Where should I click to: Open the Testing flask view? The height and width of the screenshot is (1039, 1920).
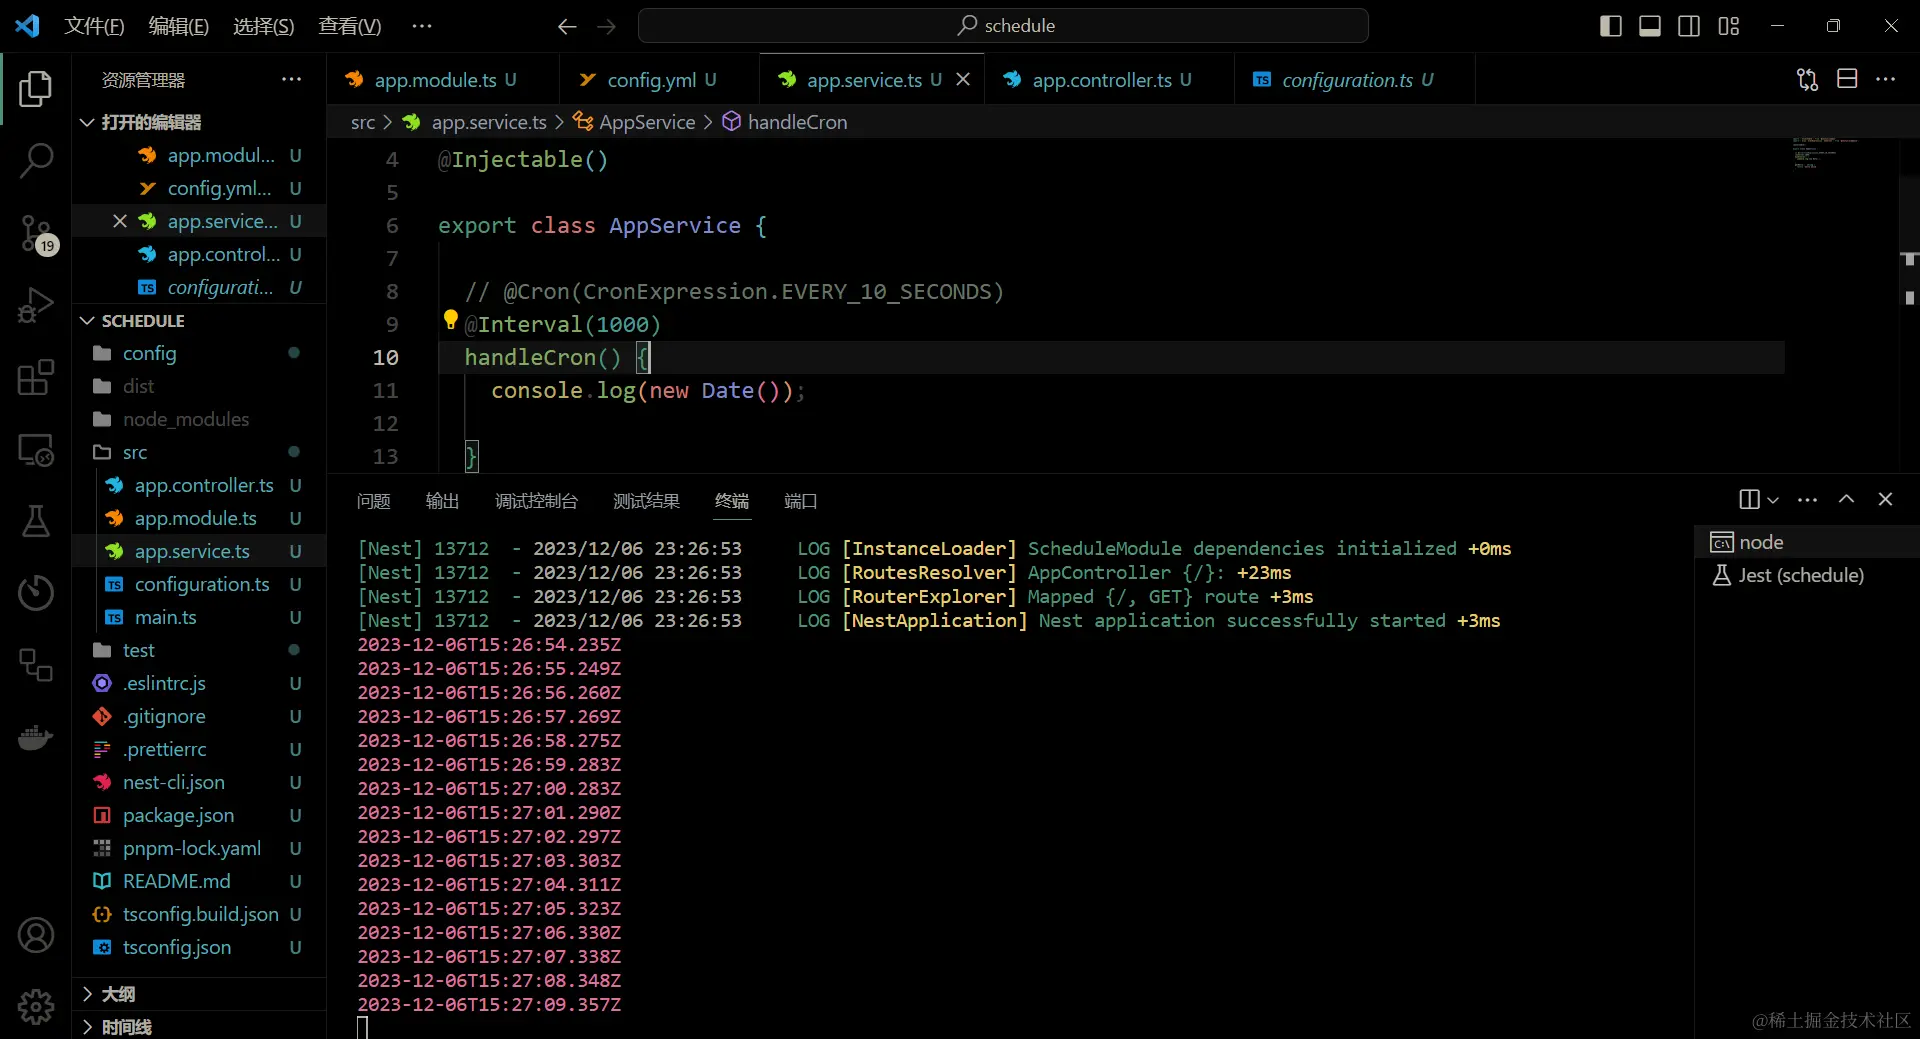click(x=36, y=521)
